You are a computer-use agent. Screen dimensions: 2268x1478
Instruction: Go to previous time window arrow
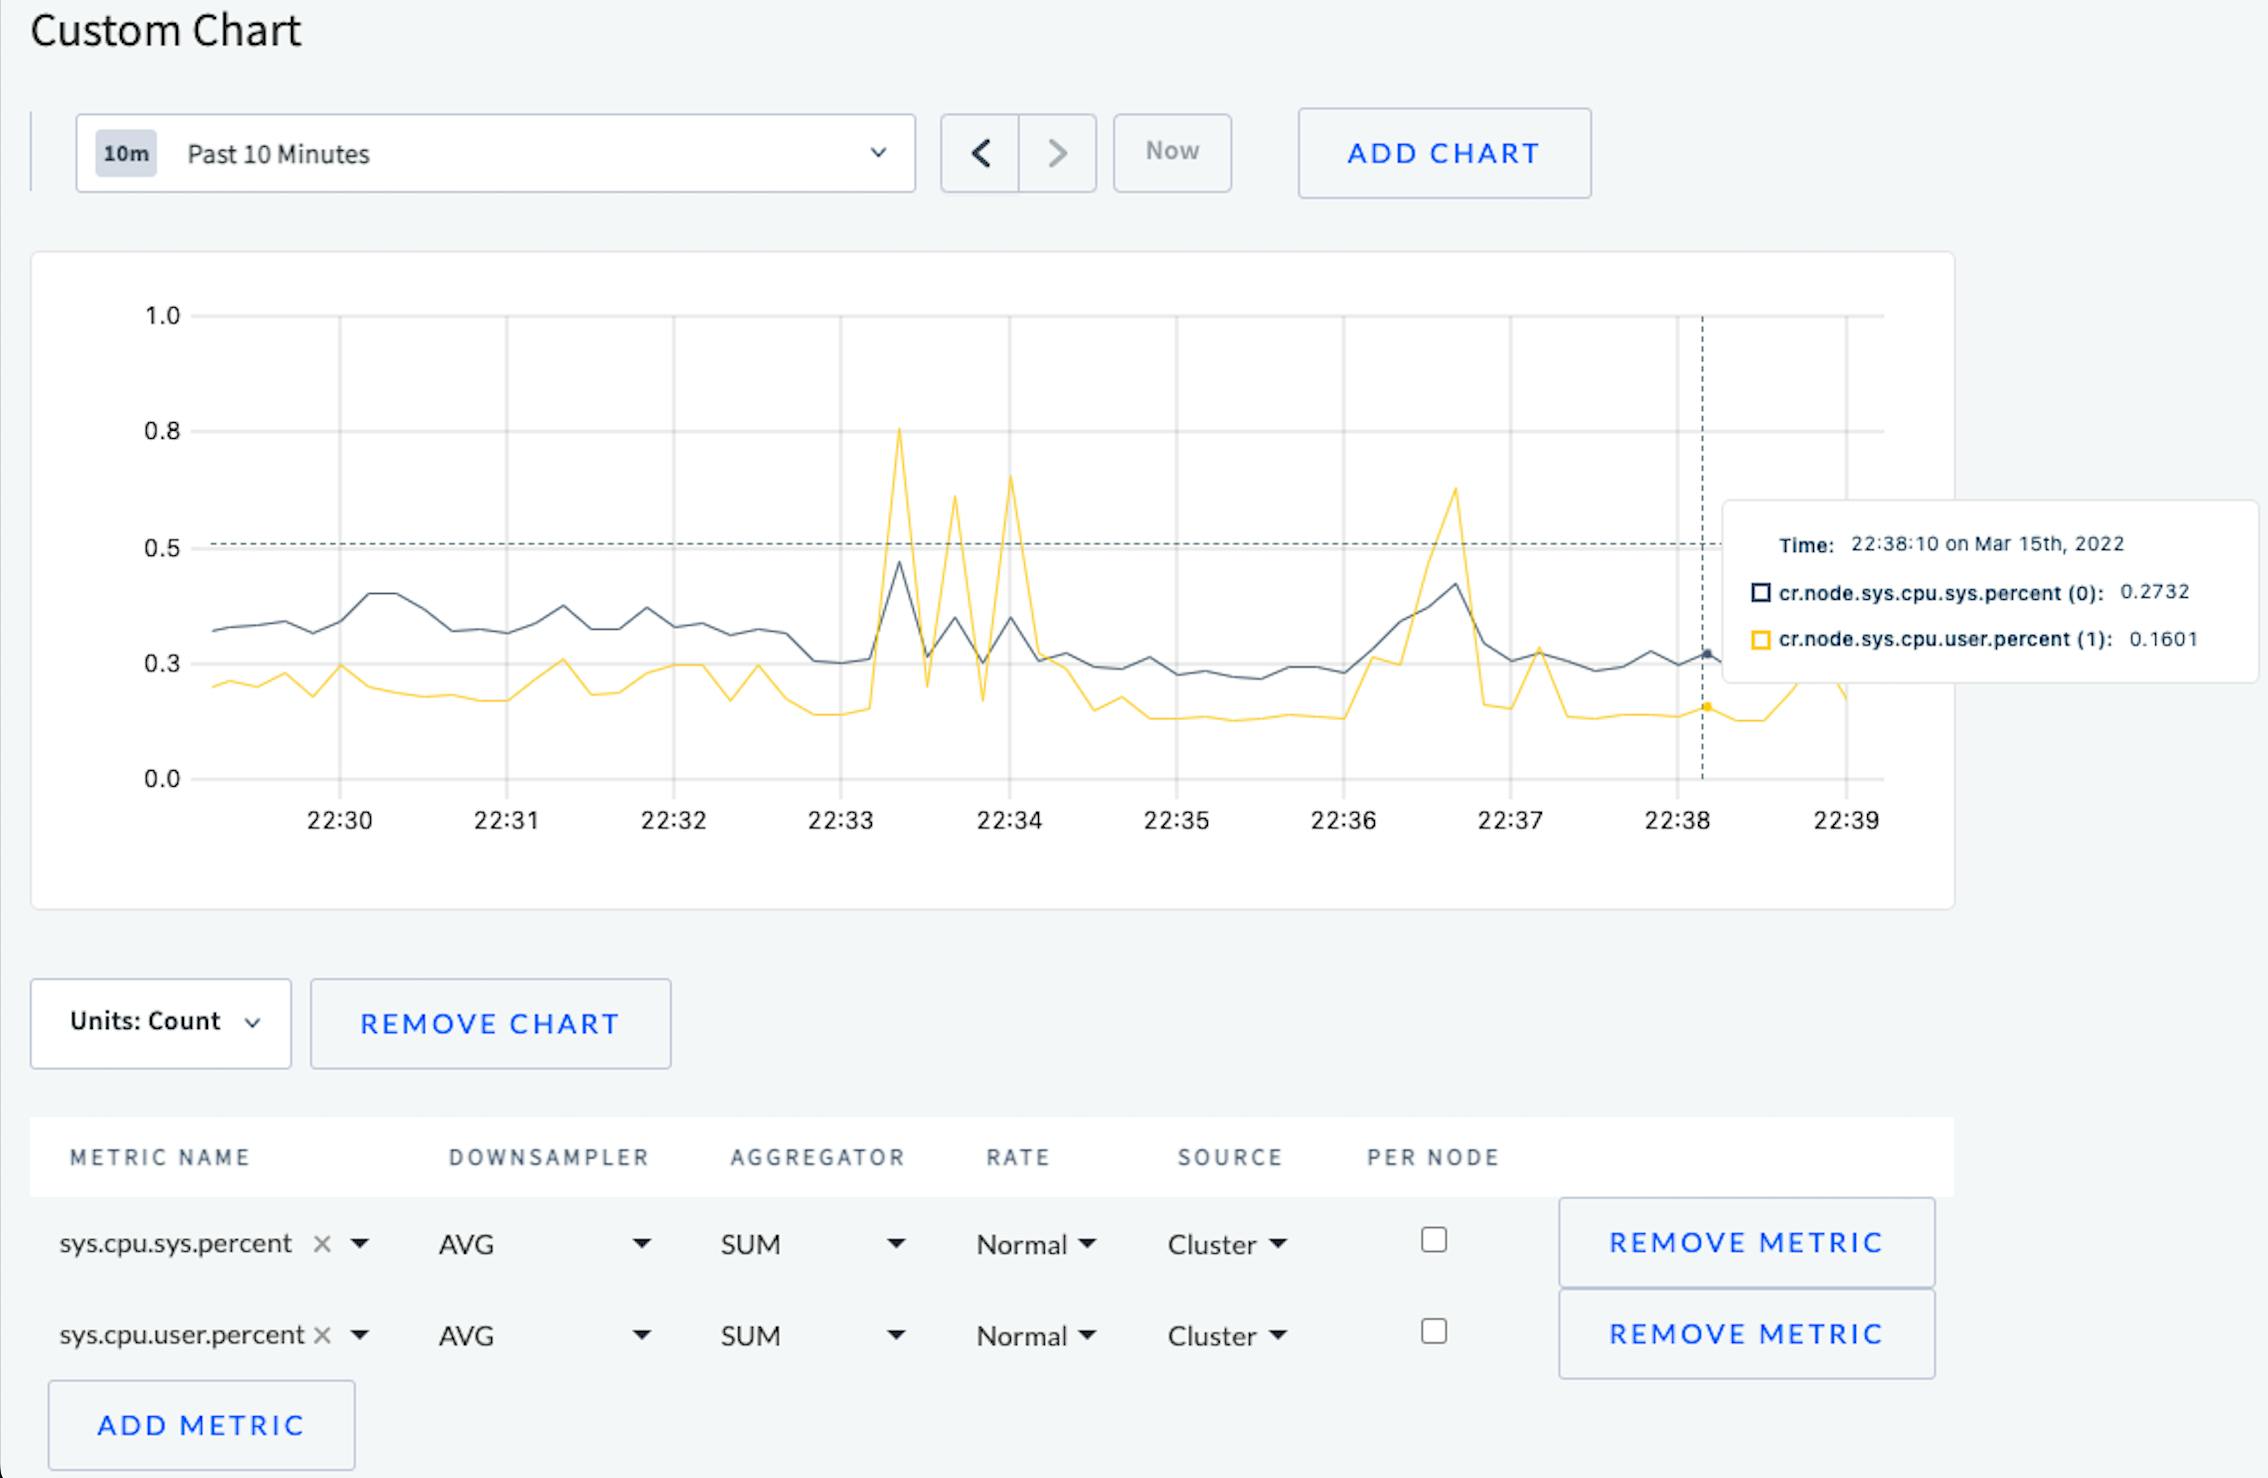980,153
